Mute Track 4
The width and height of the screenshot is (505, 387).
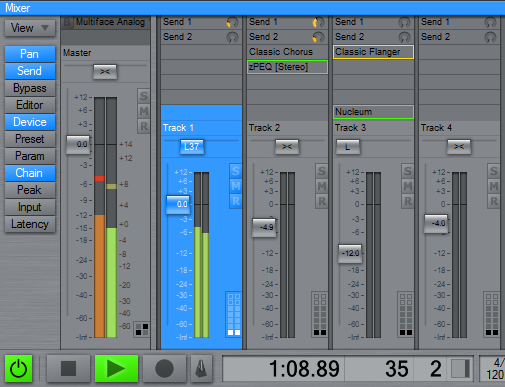click(494, 186)
